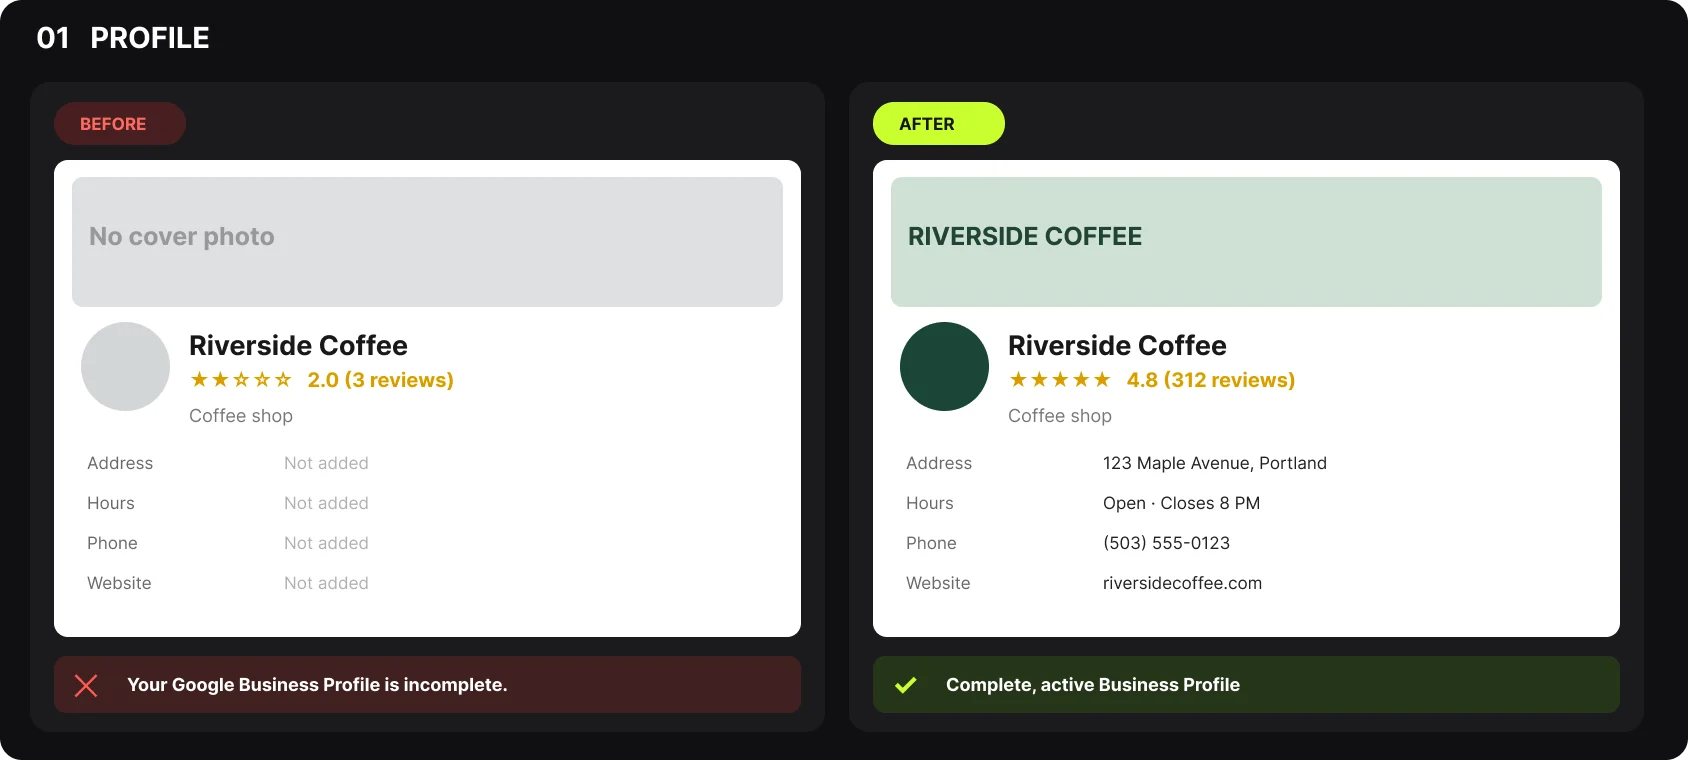
Task: Click hours Open · Closes 8 PM
Action: pyautogui.click(x=1181, y=503)
